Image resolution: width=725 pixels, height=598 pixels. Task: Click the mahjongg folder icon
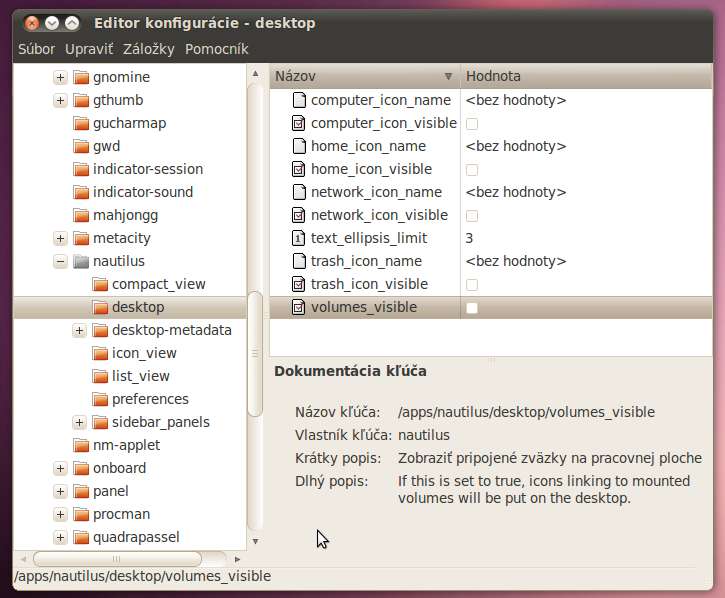click(81, 216)
